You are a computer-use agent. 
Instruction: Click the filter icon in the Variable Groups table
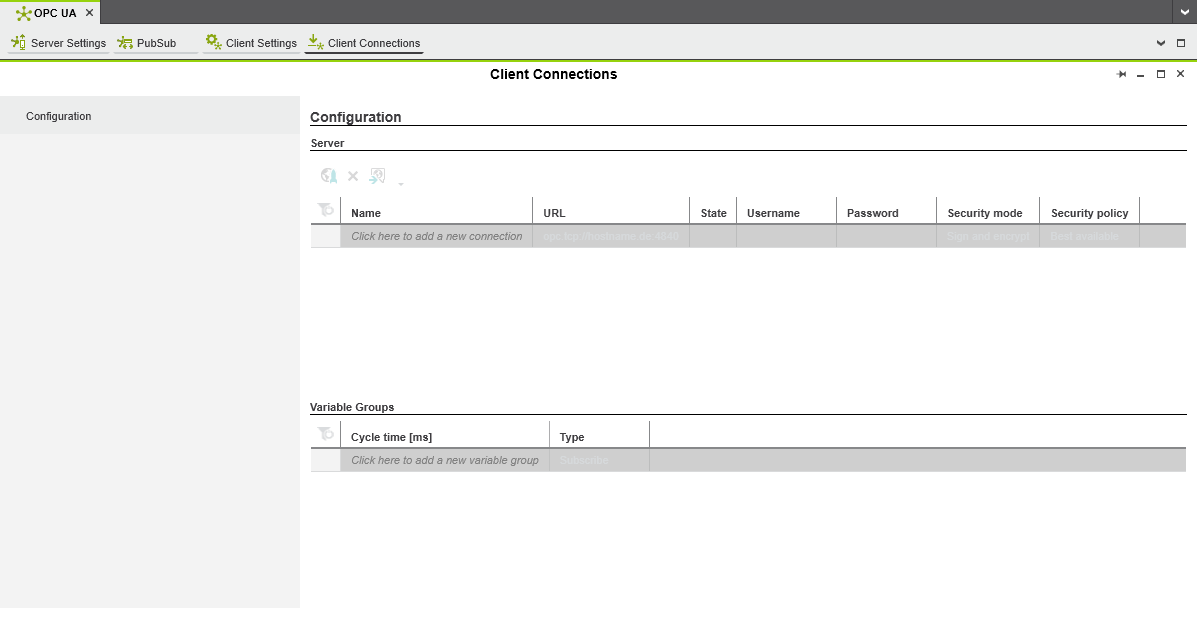point(326,433)
